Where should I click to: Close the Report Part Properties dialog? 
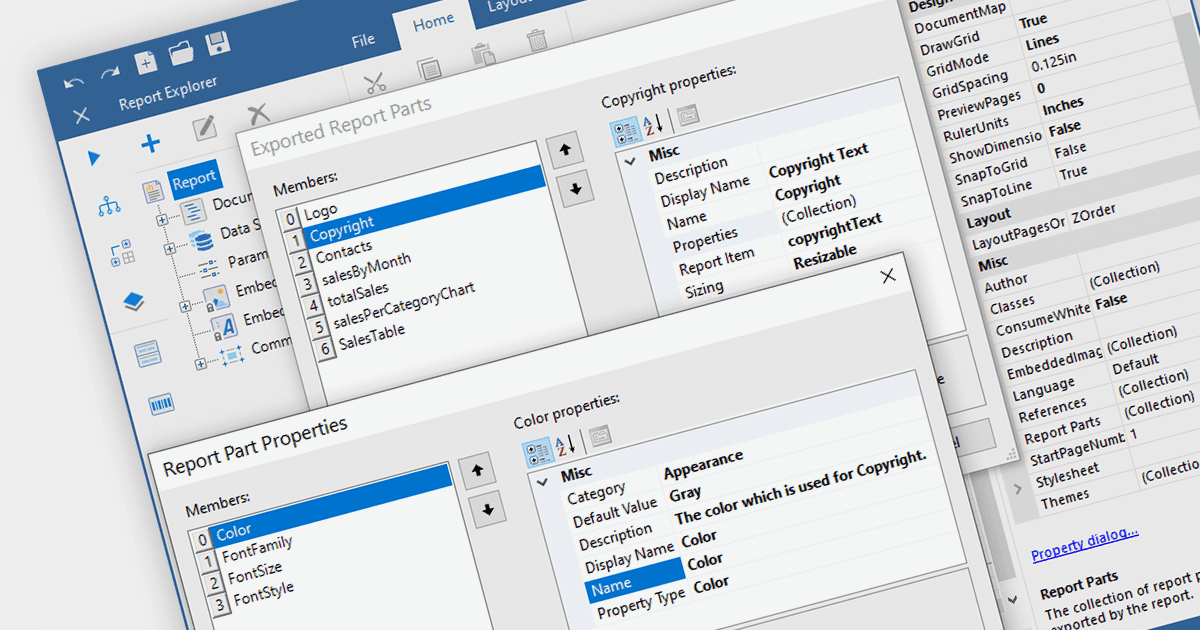click(x=887, y=276)
